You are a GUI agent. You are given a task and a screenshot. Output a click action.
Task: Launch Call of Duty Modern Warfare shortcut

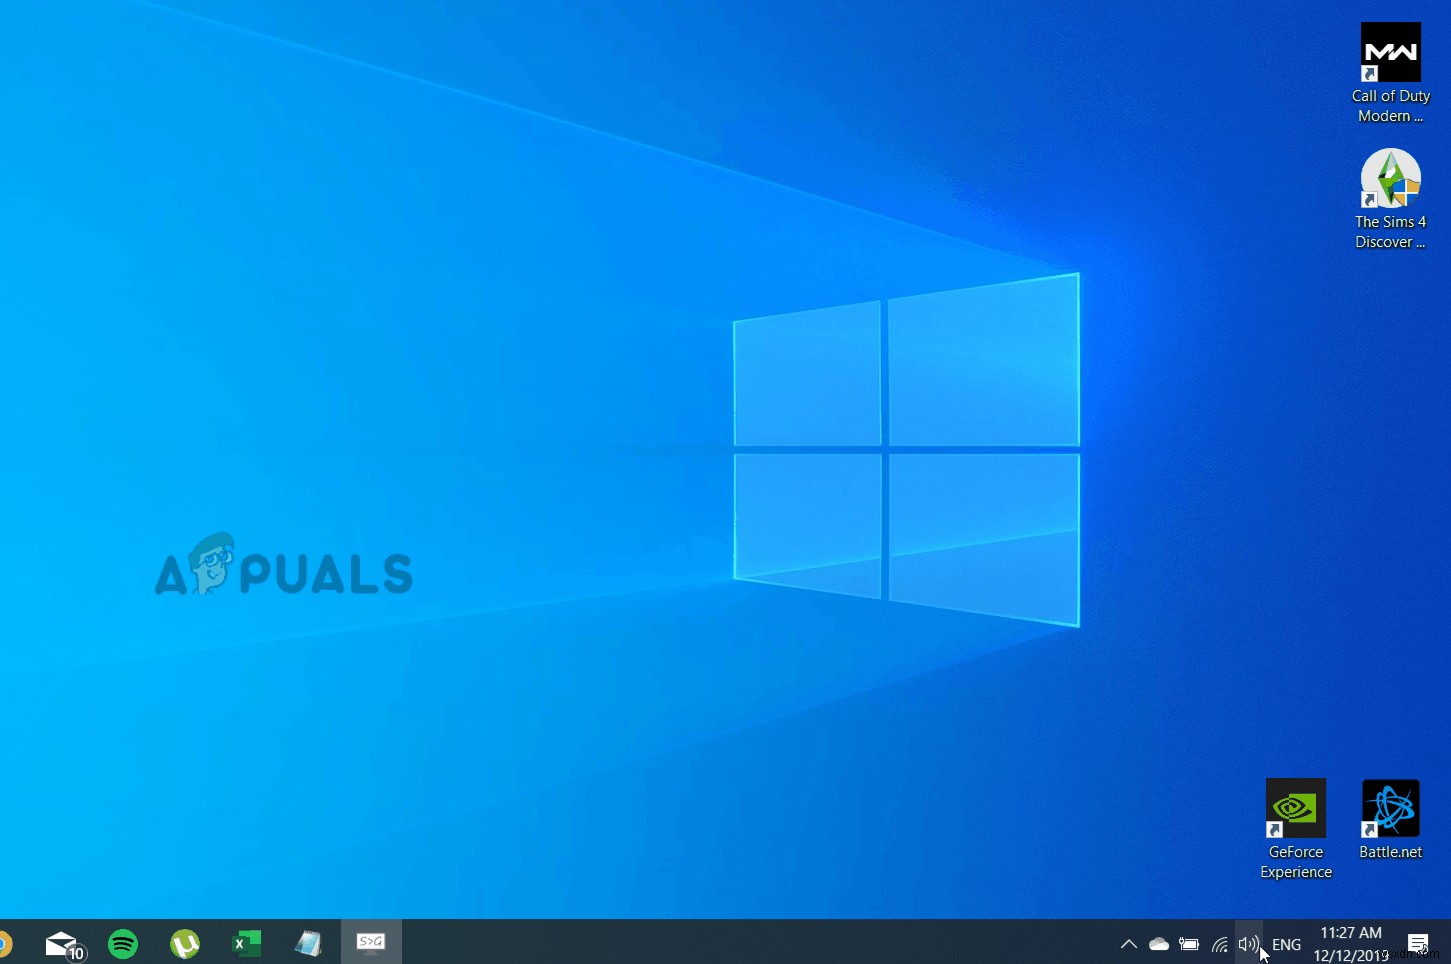coord(1390,50)
